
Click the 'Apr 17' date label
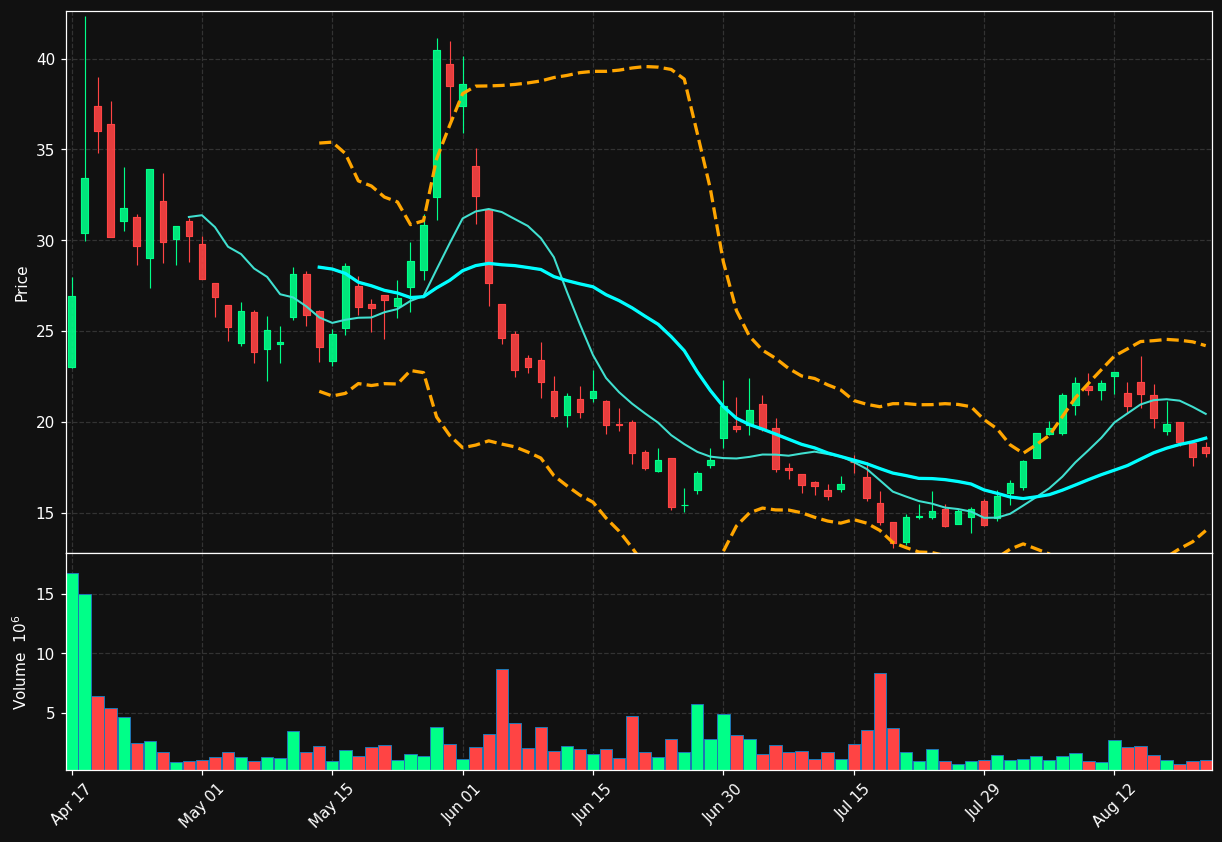69,802
